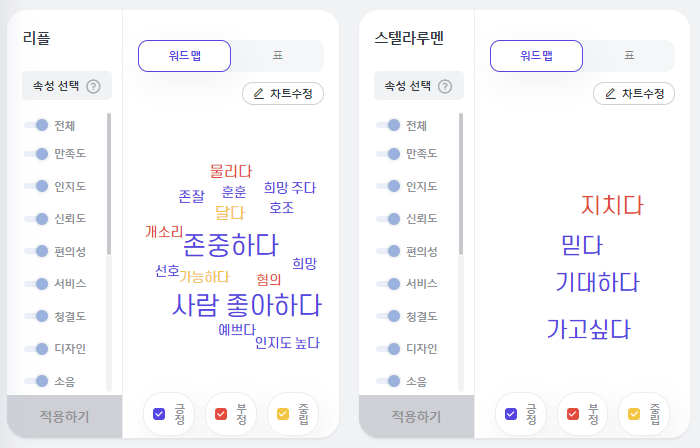
Task: Toggle 디자인 switch in 리플 panel
Action: tap(36, 348)
